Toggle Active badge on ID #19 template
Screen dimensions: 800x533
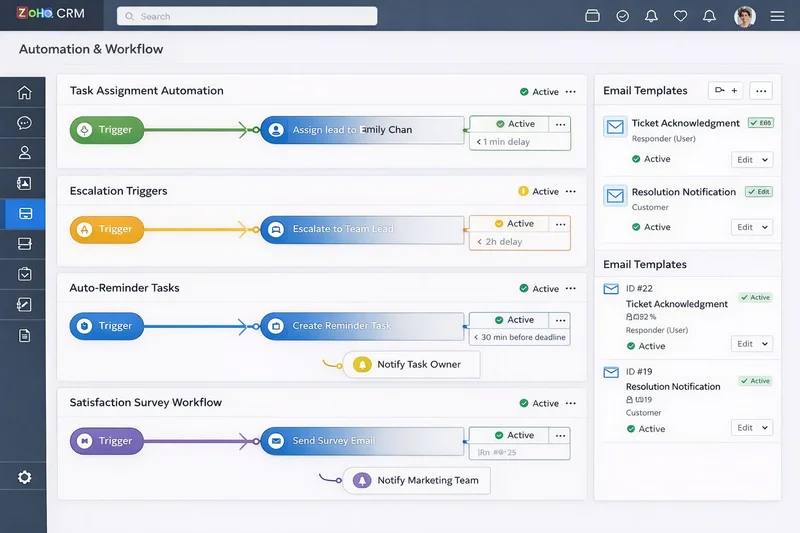[755, 381]
